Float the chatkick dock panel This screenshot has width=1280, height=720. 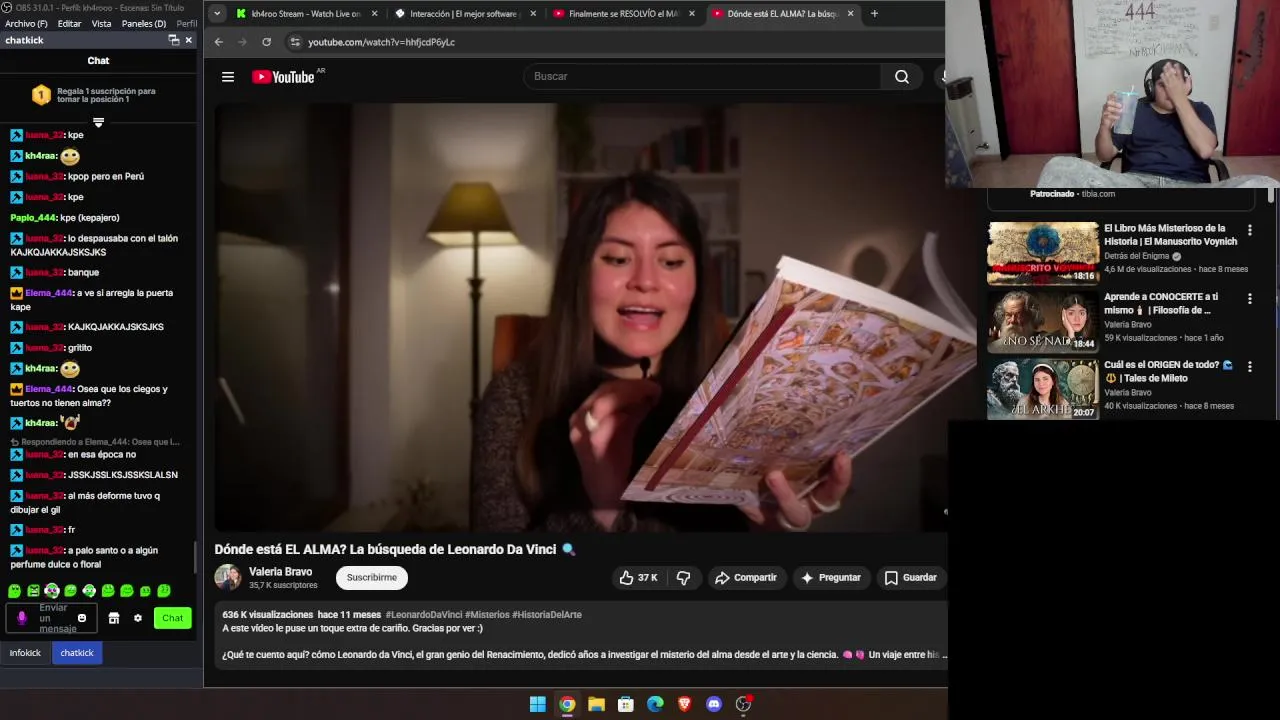[173, 40]
